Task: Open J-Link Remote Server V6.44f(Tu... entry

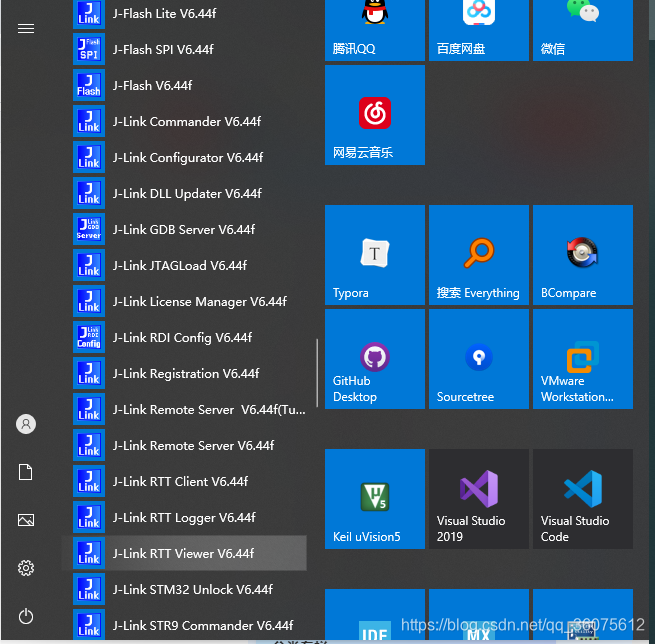Action: click(x=184, y=409)
